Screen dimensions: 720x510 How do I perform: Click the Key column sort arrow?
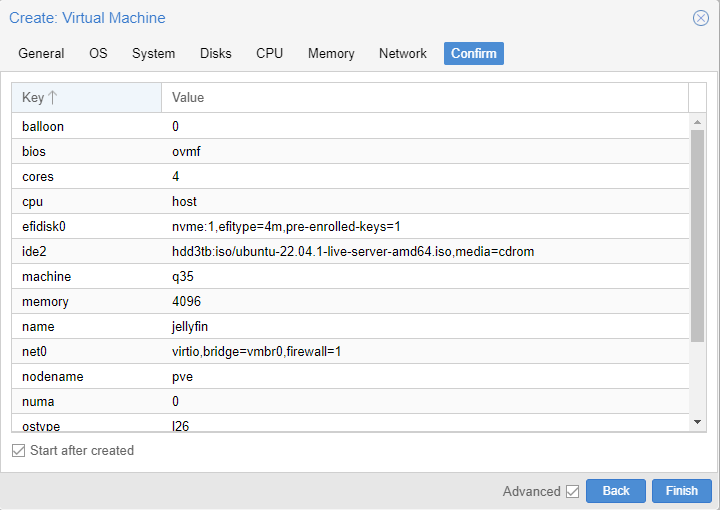coord(52,97)
